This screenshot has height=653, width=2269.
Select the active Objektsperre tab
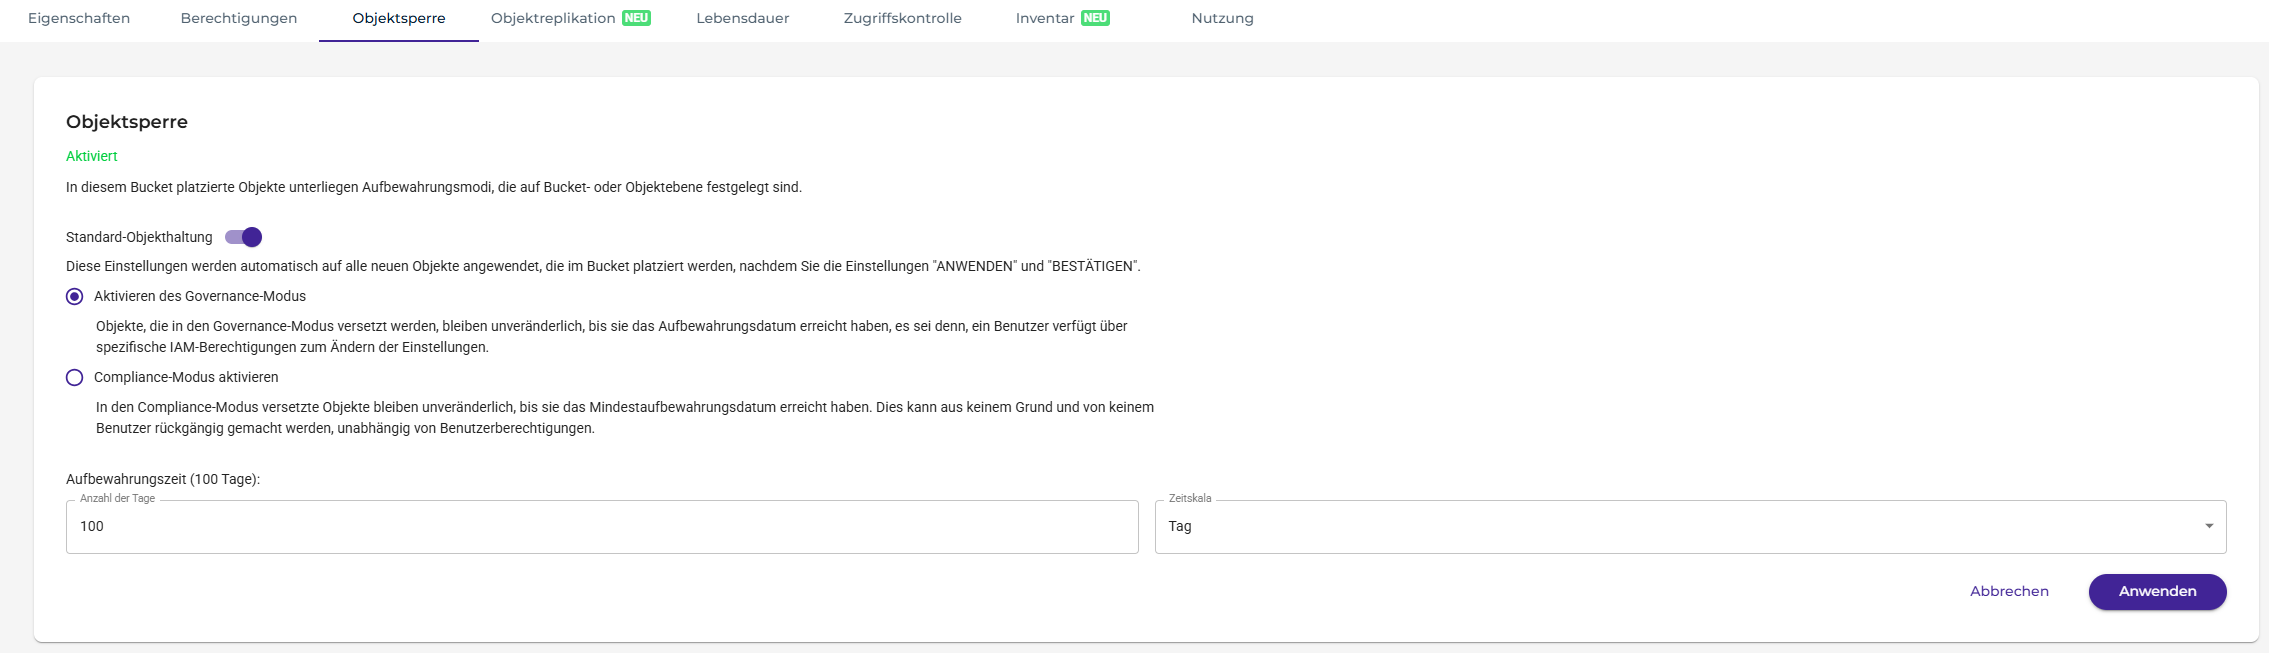click(399, 18)
